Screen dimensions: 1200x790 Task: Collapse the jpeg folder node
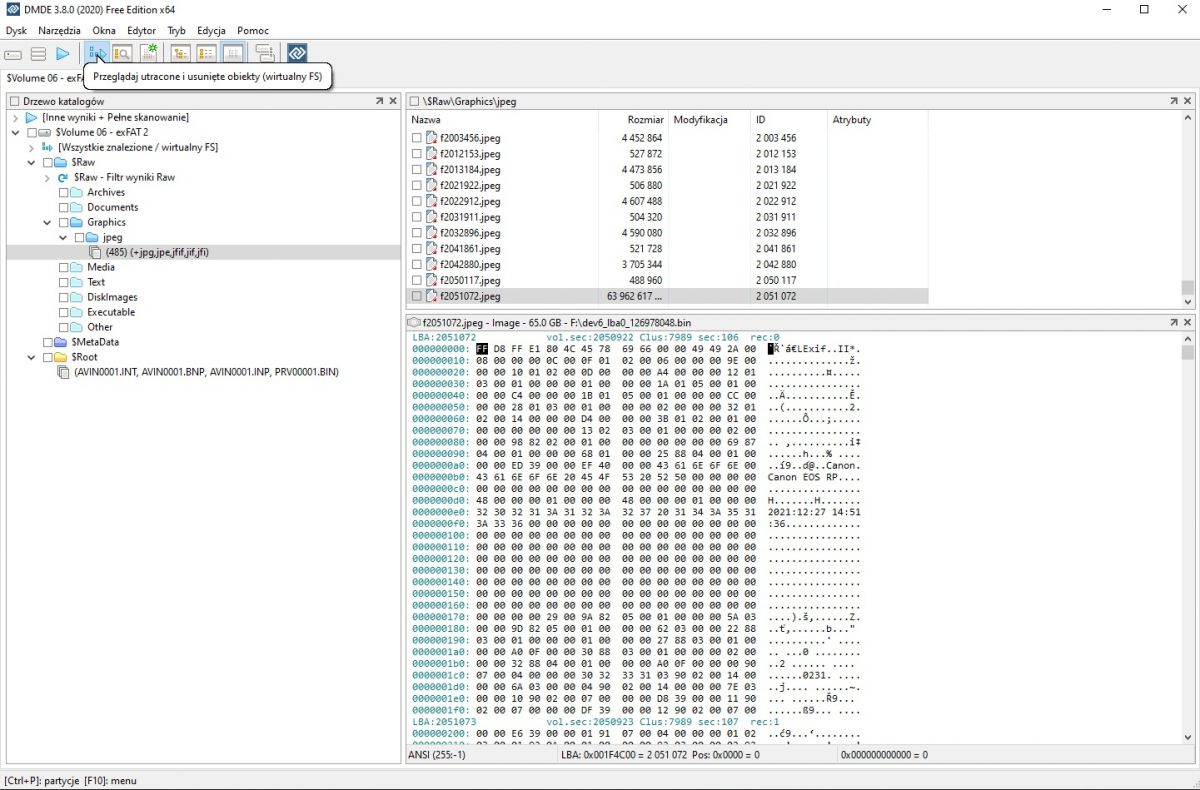click(63, 237)
